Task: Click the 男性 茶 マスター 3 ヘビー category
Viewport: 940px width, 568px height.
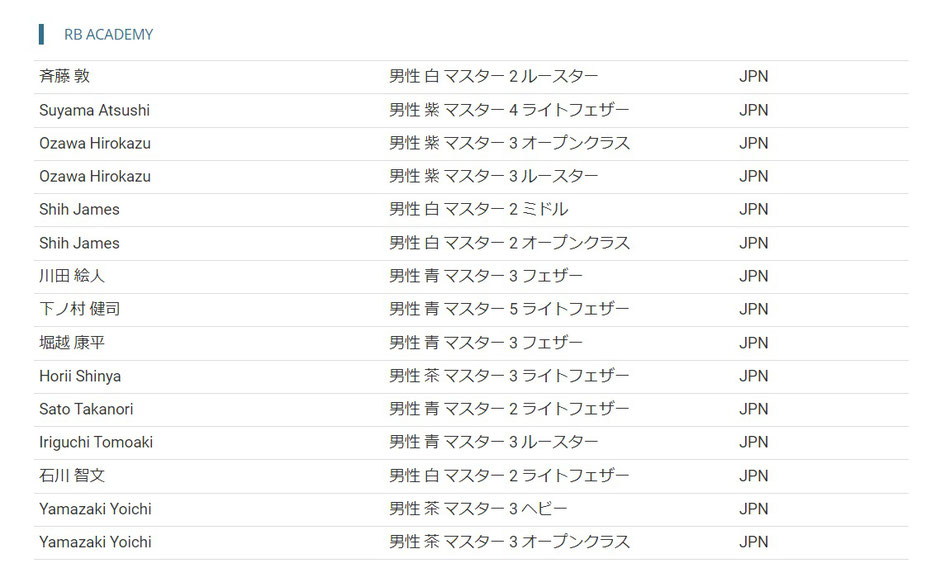Action: 478,509
